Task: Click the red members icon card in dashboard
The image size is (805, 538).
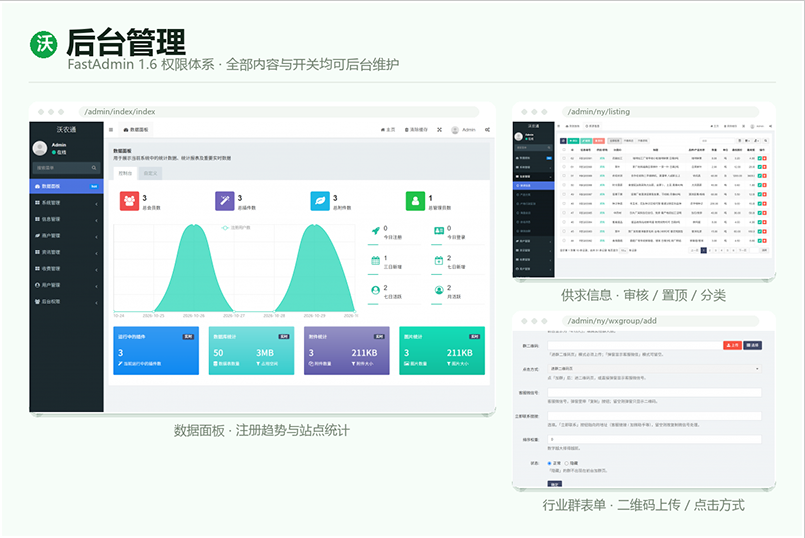Action: [129, 201]
